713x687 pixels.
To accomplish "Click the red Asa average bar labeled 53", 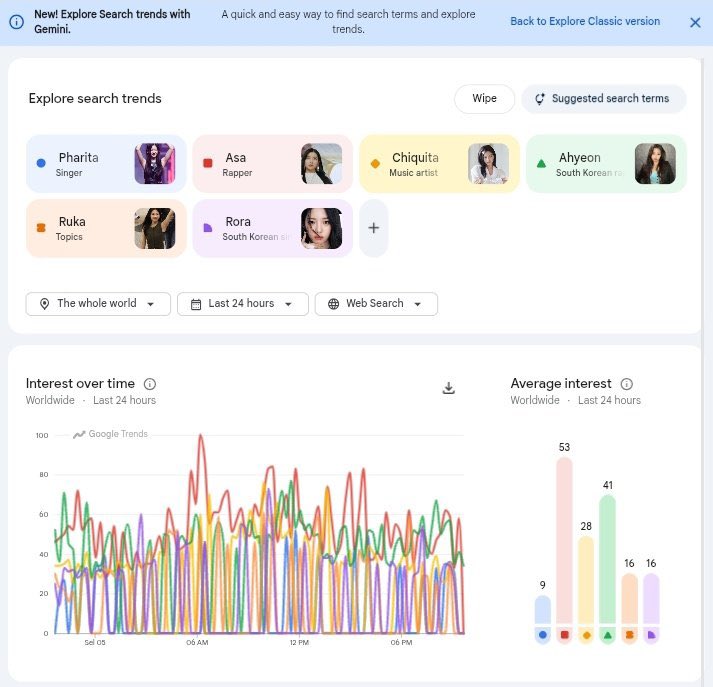I will [x=564, y=540].
